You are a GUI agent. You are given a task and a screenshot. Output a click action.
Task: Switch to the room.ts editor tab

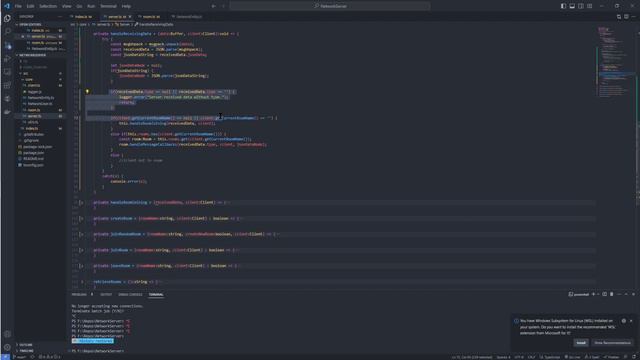tap(151, 17)
